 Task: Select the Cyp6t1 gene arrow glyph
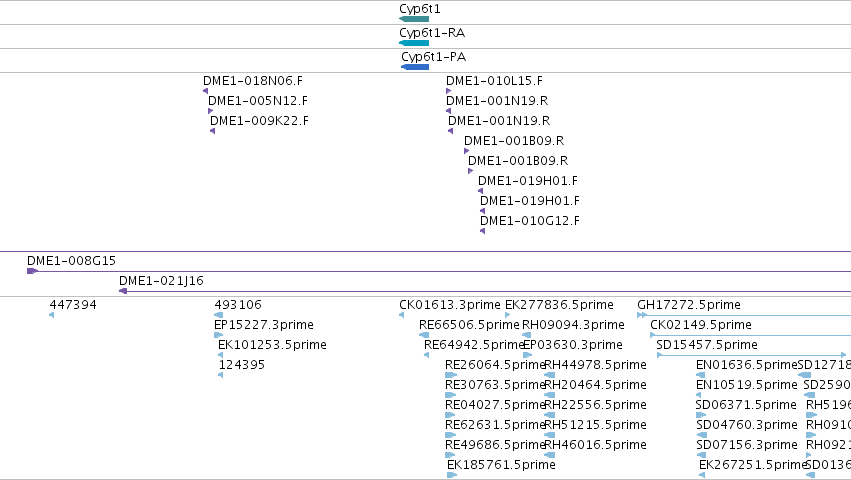[414, 19]
